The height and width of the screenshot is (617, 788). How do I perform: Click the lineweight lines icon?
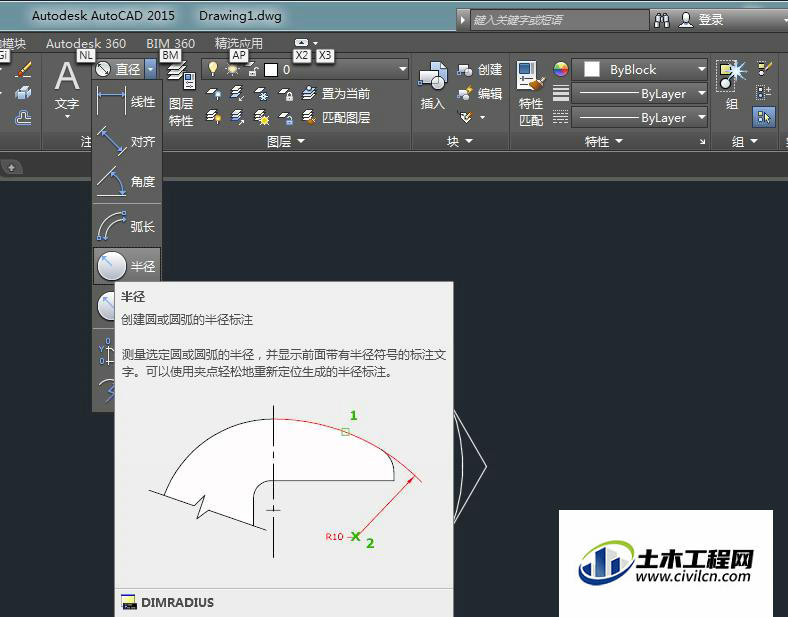coord(561,93)
